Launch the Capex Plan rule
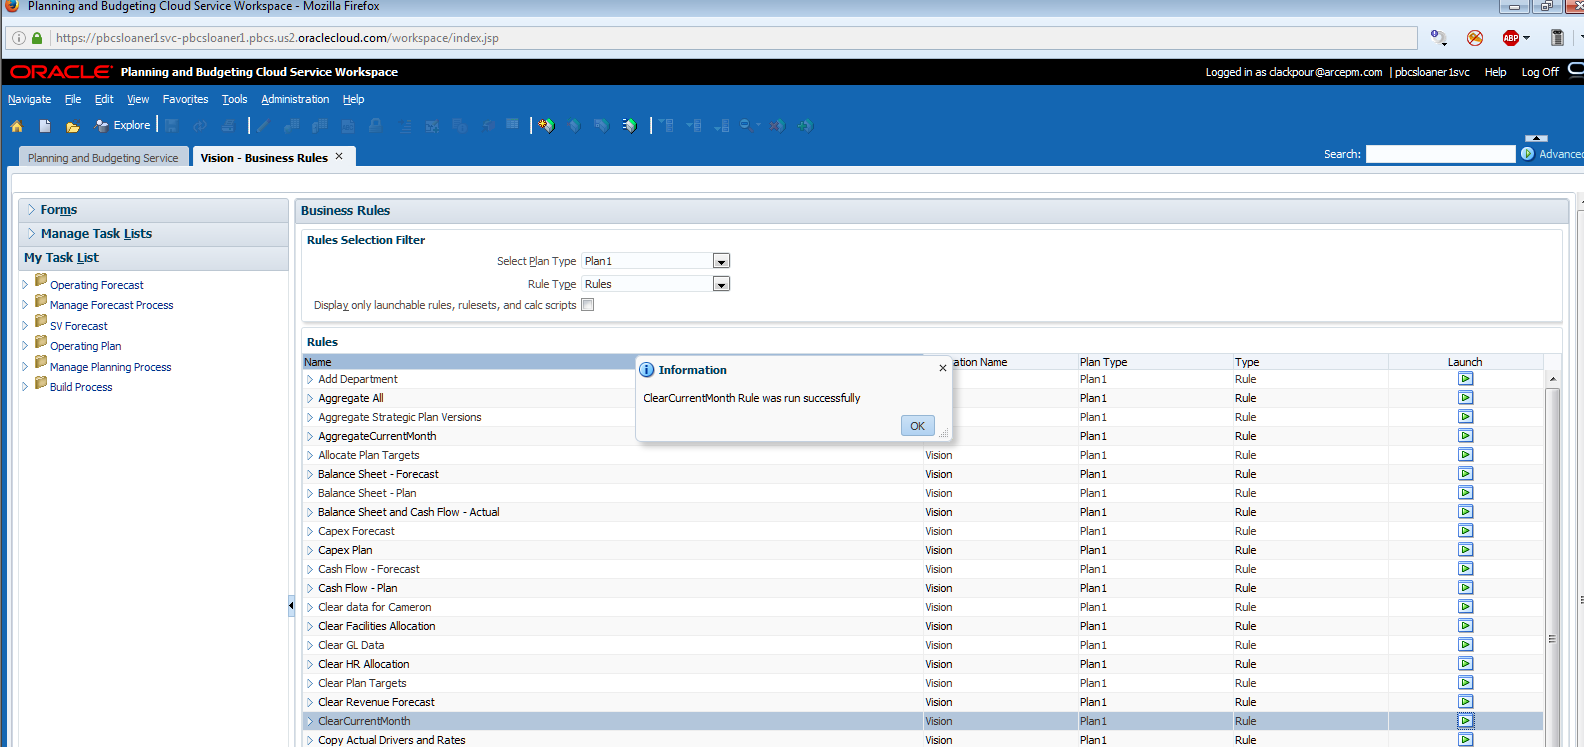The width and height of the screenshot is (1584, 747). [1465, 550]
